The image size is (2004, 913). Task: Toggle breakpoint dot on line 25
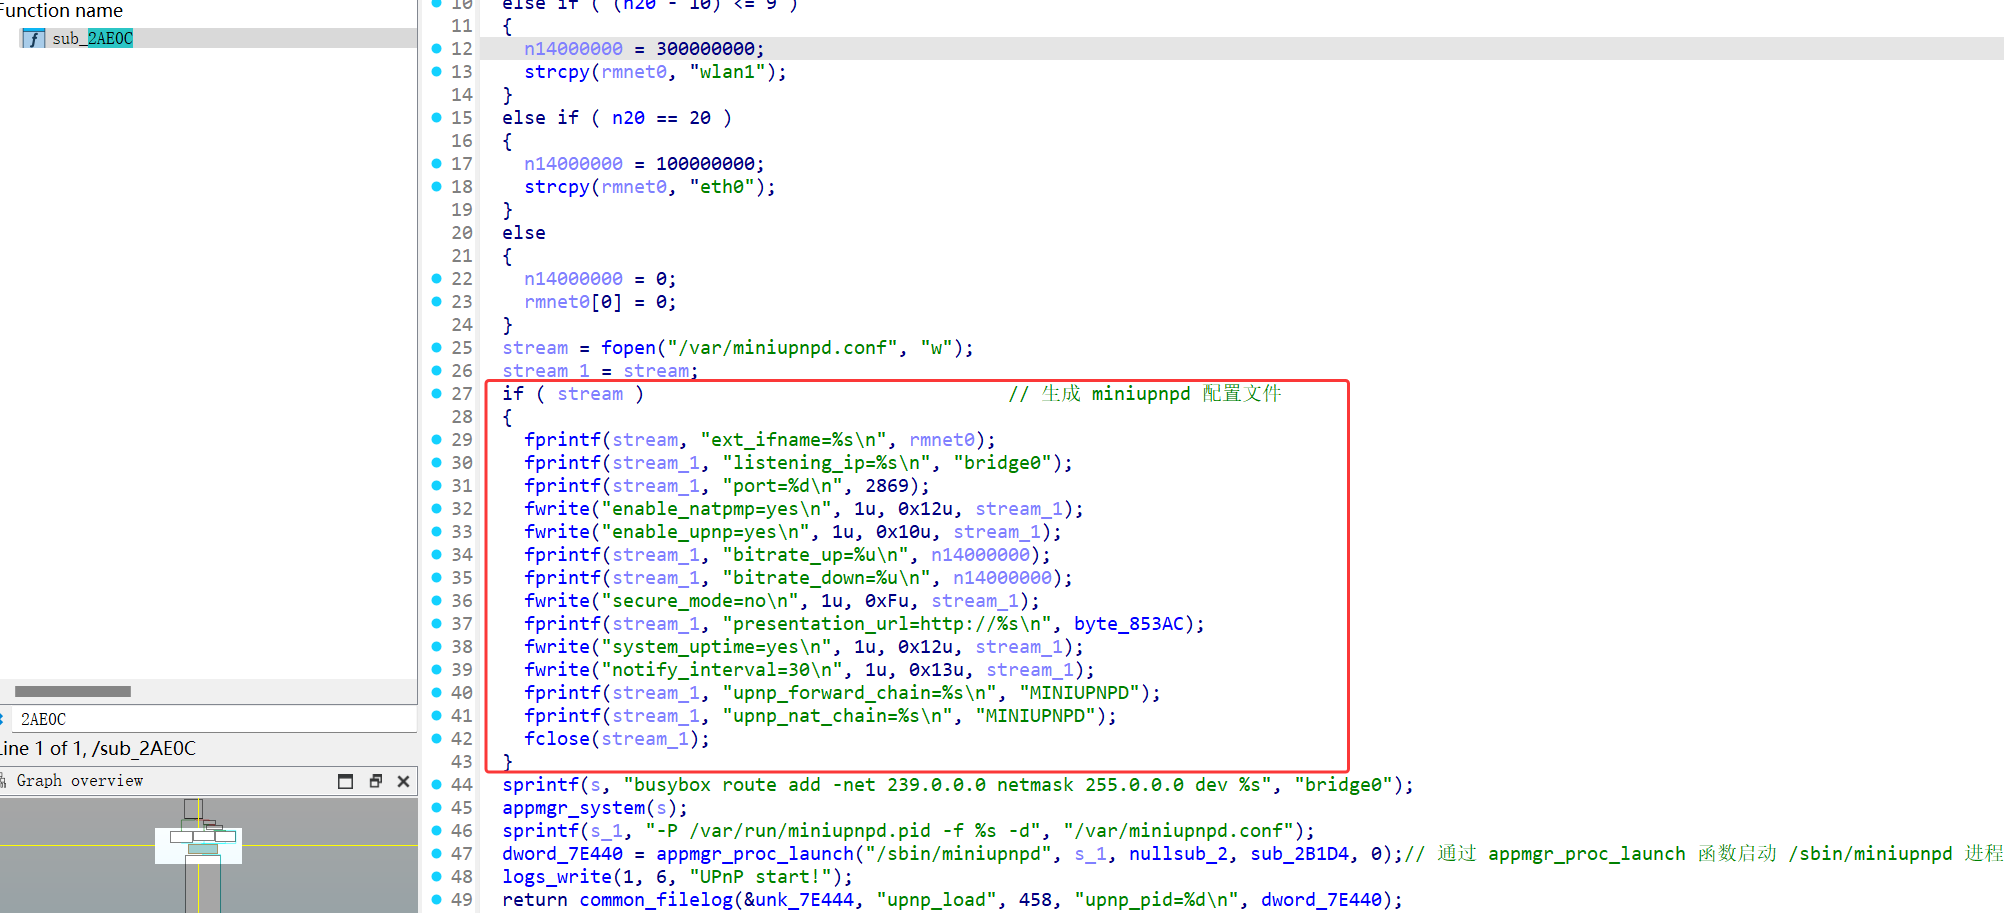436,348
